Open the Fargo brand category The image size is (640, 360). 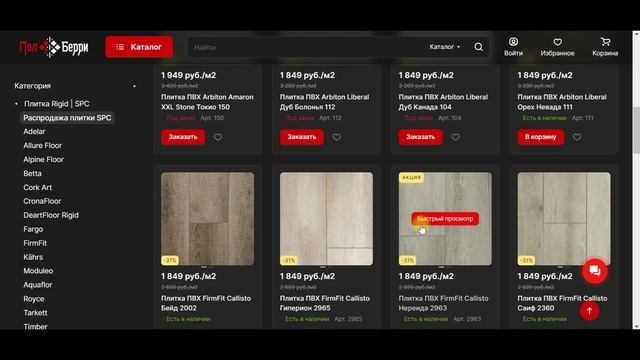coord(33,229)
